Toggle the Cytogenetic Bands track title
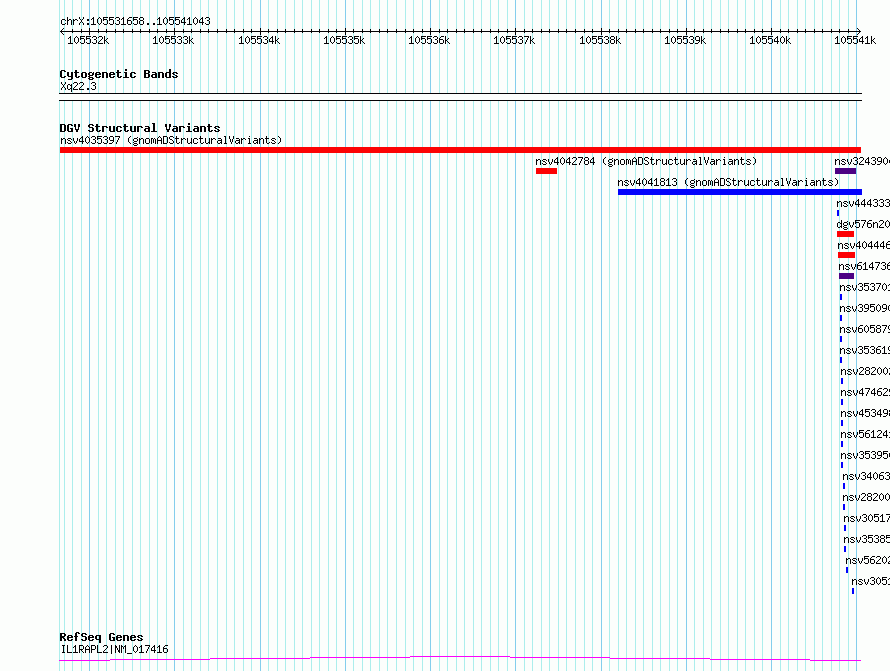The height and width of the screenshot is (671, 890). tap(119, 74)
